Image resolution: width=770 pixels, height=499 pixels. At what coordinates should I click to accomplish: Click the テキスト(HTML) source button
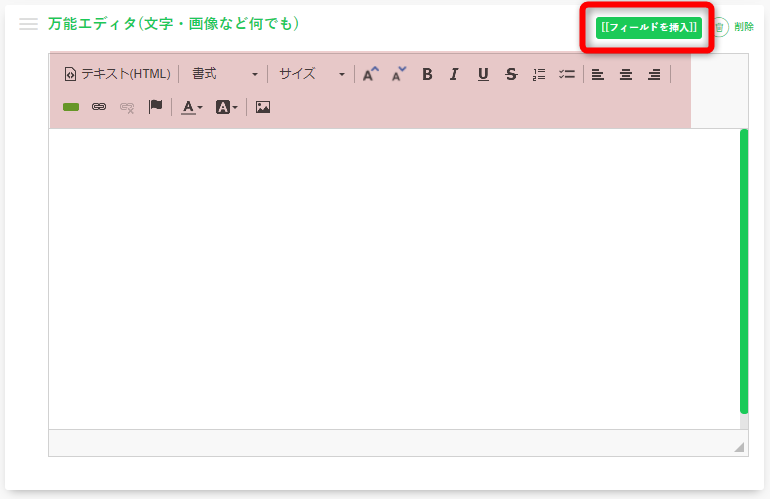[x=117, y=74]
